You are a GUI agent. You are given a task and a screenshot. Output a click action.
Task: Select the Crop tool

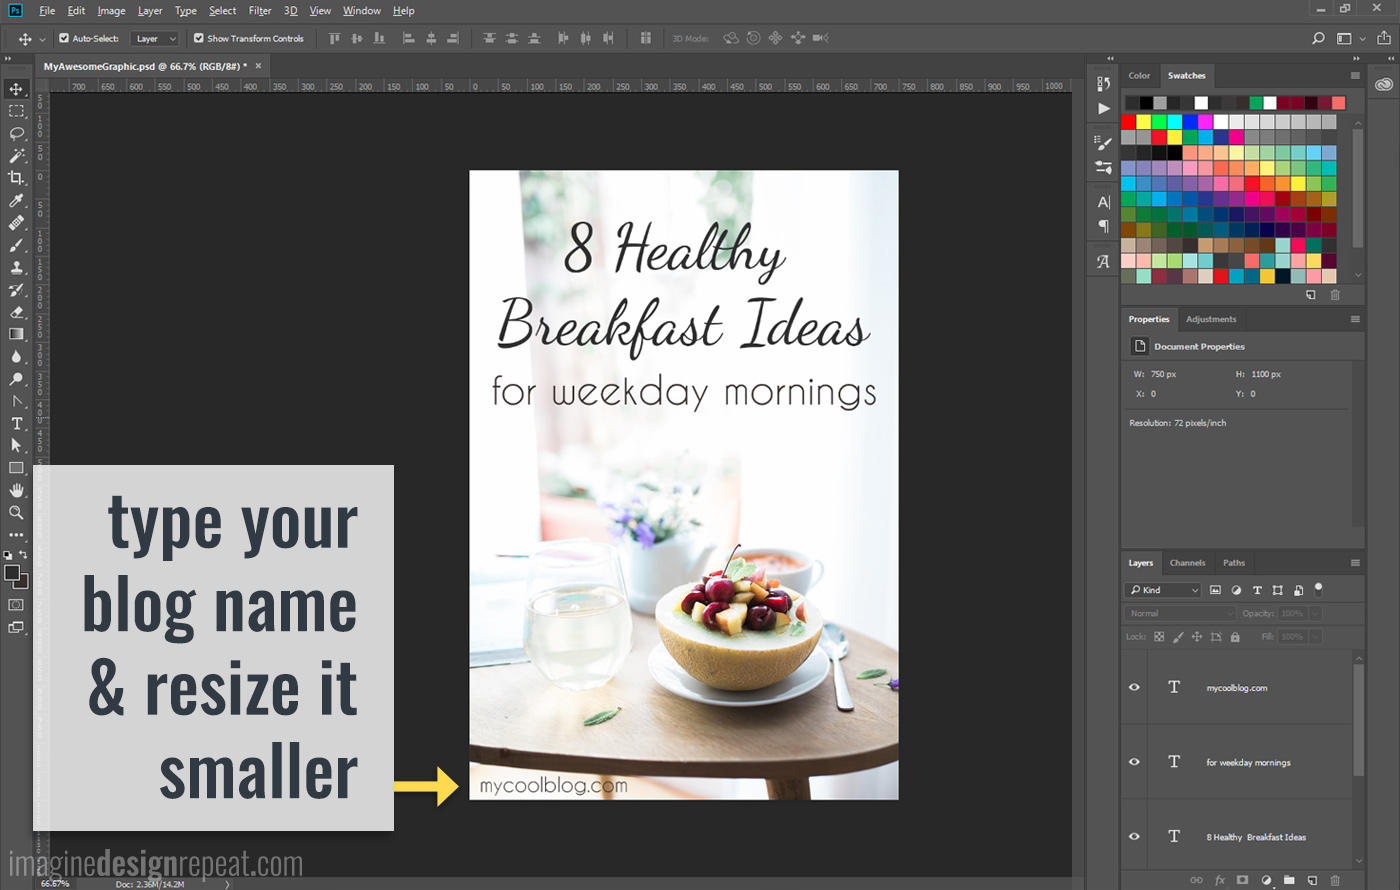16,178
